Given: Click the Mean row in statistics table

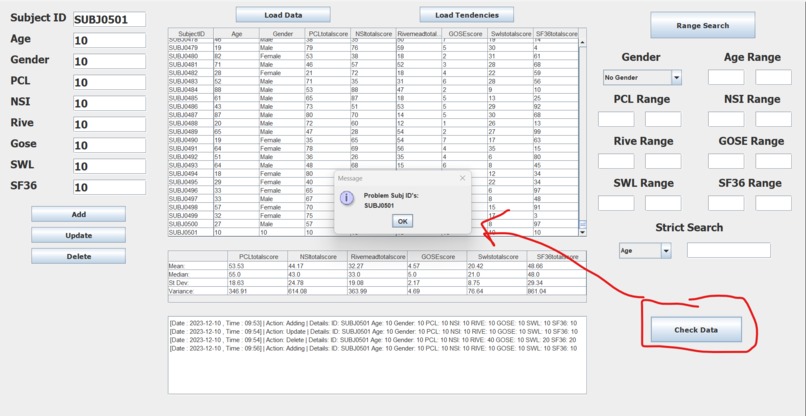Looking at the screenshot, I should (377, 266).
